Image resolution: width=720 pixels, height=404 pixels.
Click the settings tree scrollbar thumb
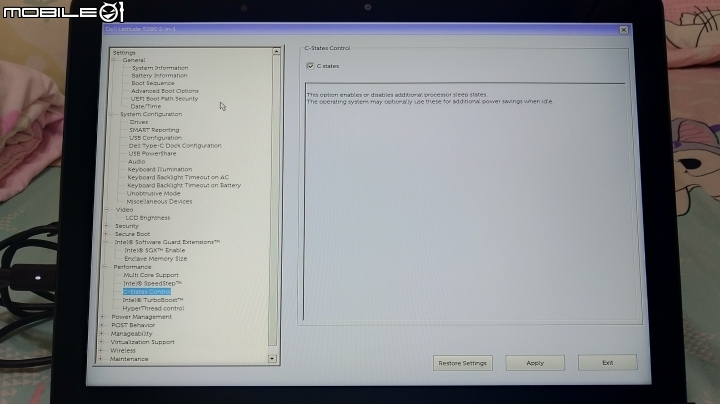click(x=274, y=200)
